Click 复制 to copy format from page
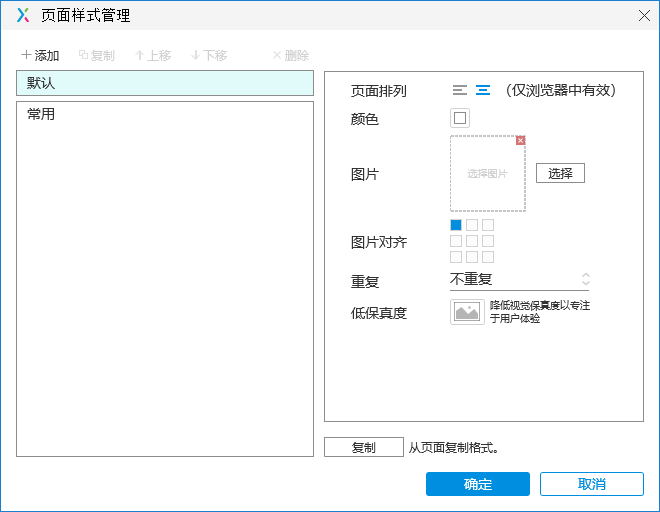 click(x=363, y=448)
